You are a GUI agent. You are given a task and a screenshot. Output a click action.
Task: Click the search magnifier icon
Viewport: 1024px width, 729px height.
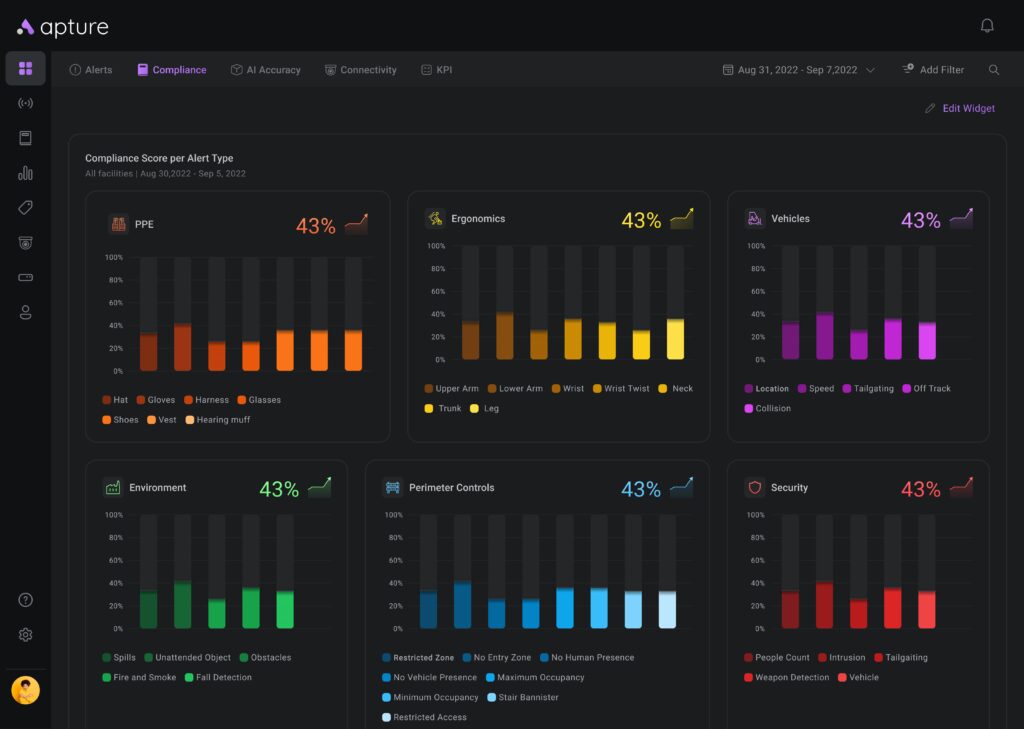click(994, 70)
